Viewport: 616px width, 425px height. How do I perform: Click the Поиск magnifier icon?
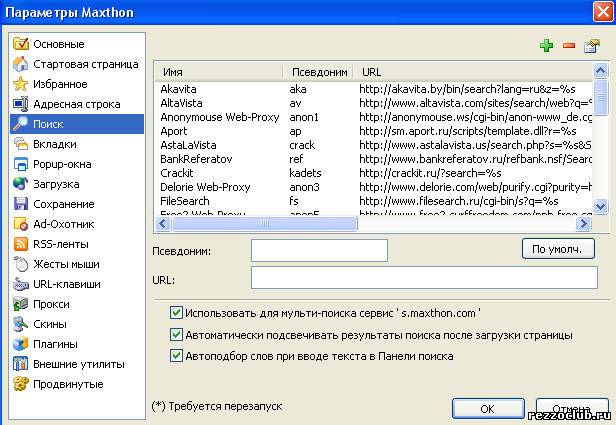point(21,124)
